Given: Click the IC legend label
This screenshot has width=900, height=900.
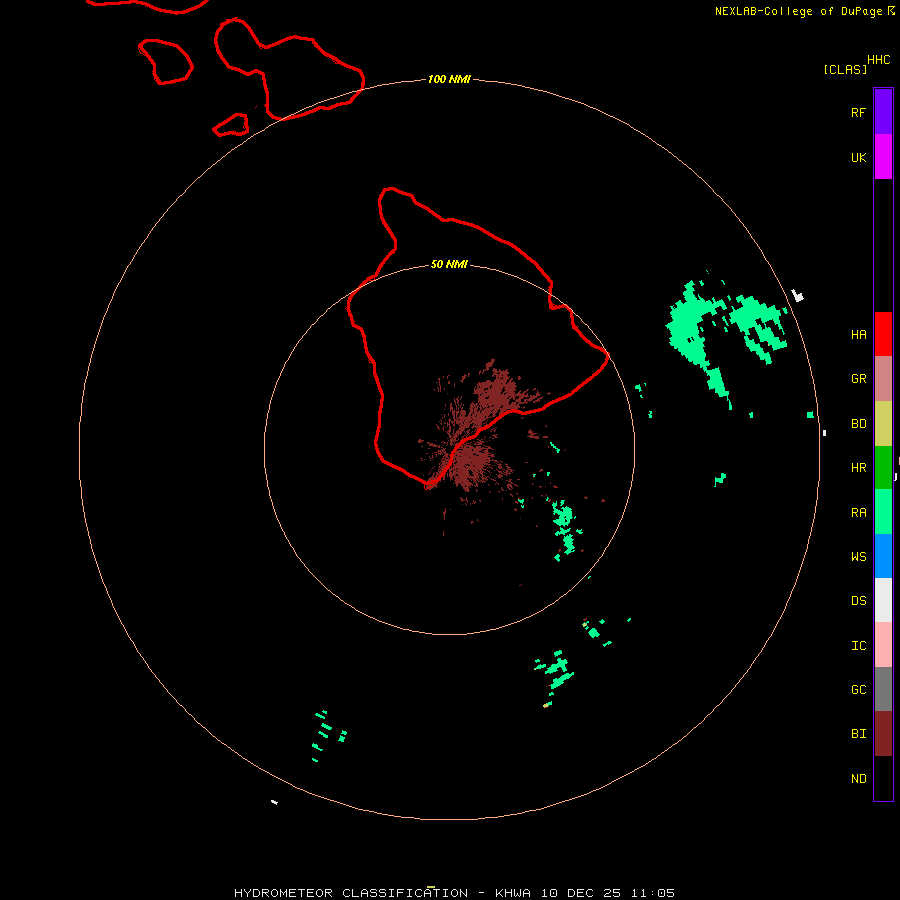Looking at the screenshot, I should click(x=858, y=646).
